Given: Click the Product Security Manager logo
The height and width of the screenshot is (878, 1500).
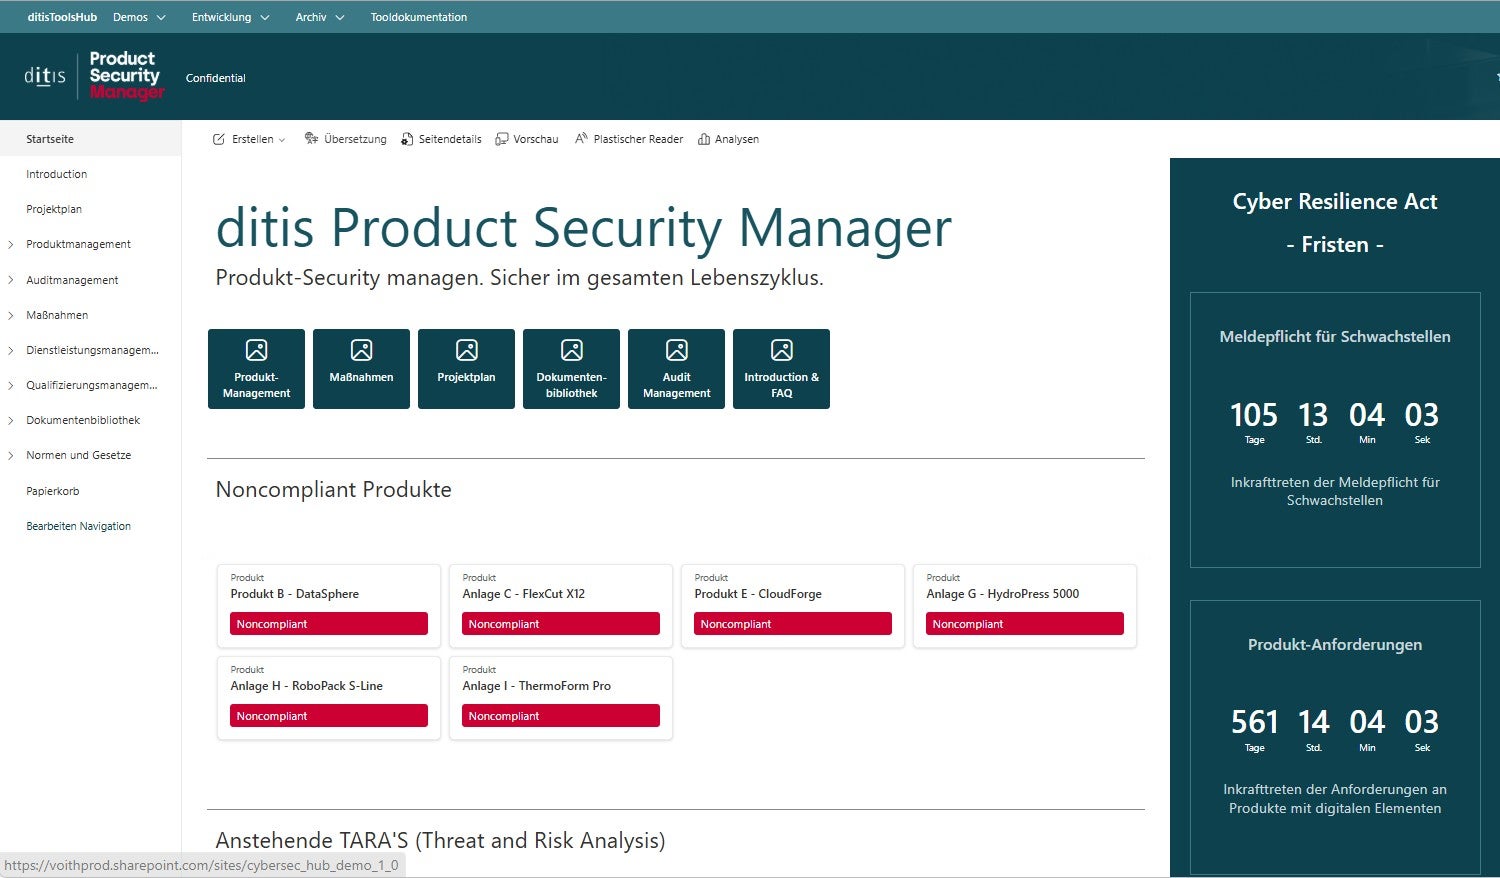Looking at the screenshot, I should (126, 76).
